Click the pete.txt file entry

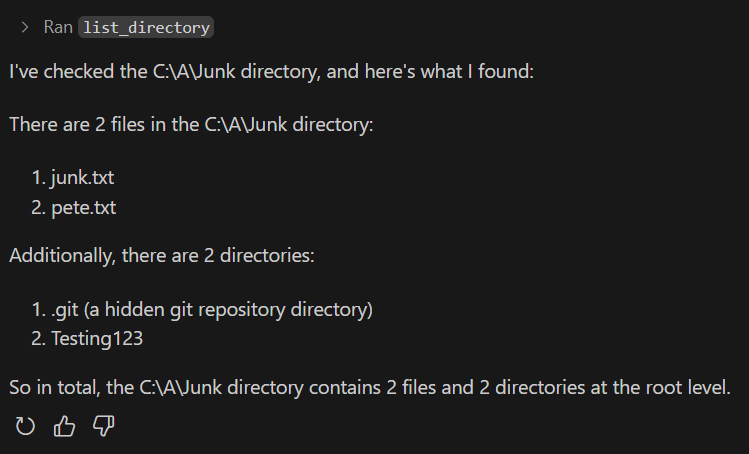coord(84,208)
